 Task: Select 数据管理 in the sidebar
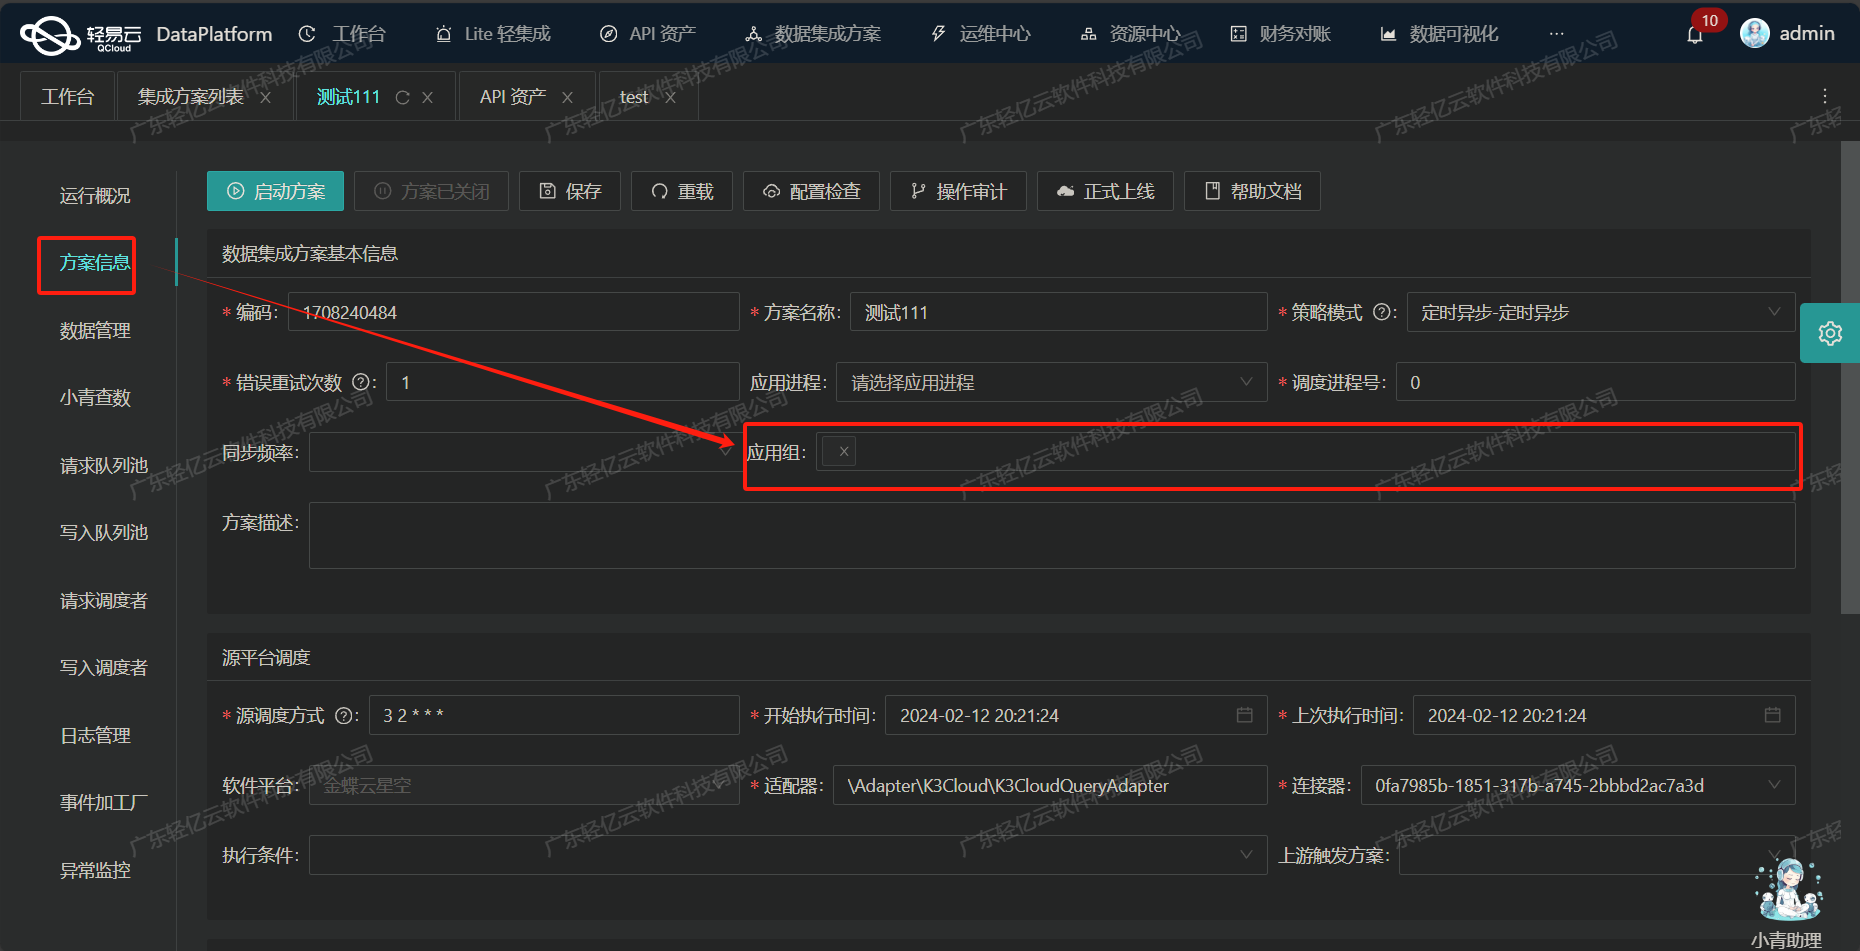(95, 330)
